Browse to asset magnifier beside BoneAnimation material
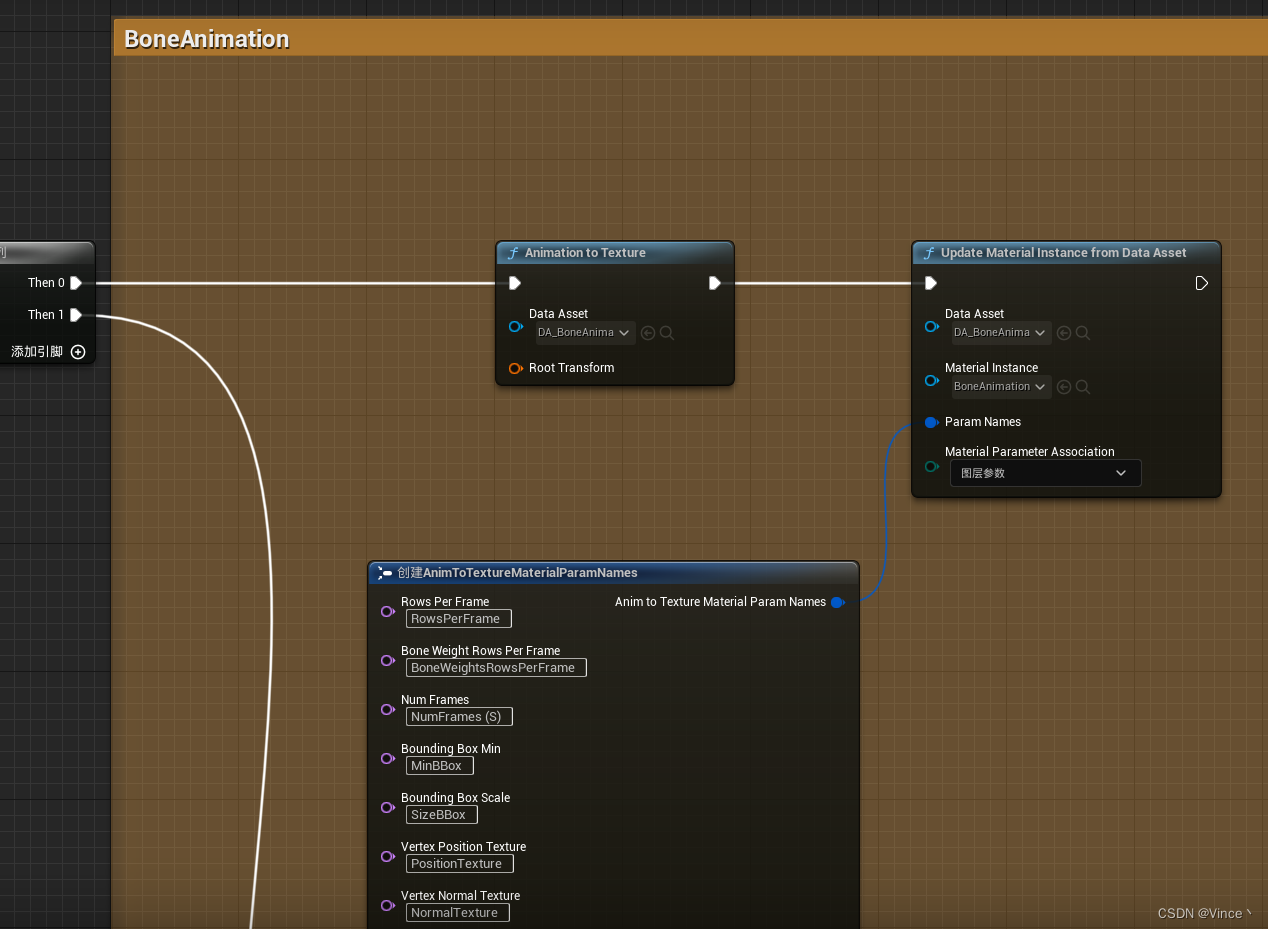 point(1083,387)
